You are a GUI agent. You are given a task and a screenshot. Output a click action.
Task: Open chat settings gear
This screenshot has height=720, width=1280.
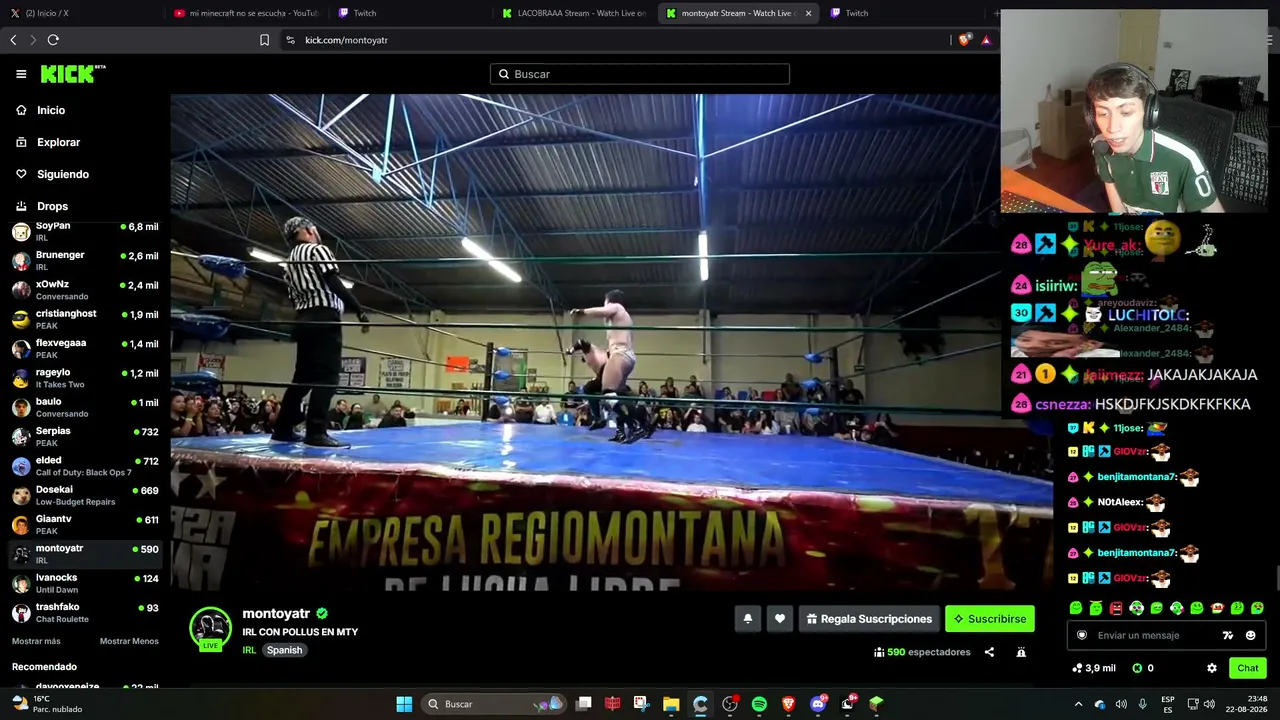click(1212, 668)
